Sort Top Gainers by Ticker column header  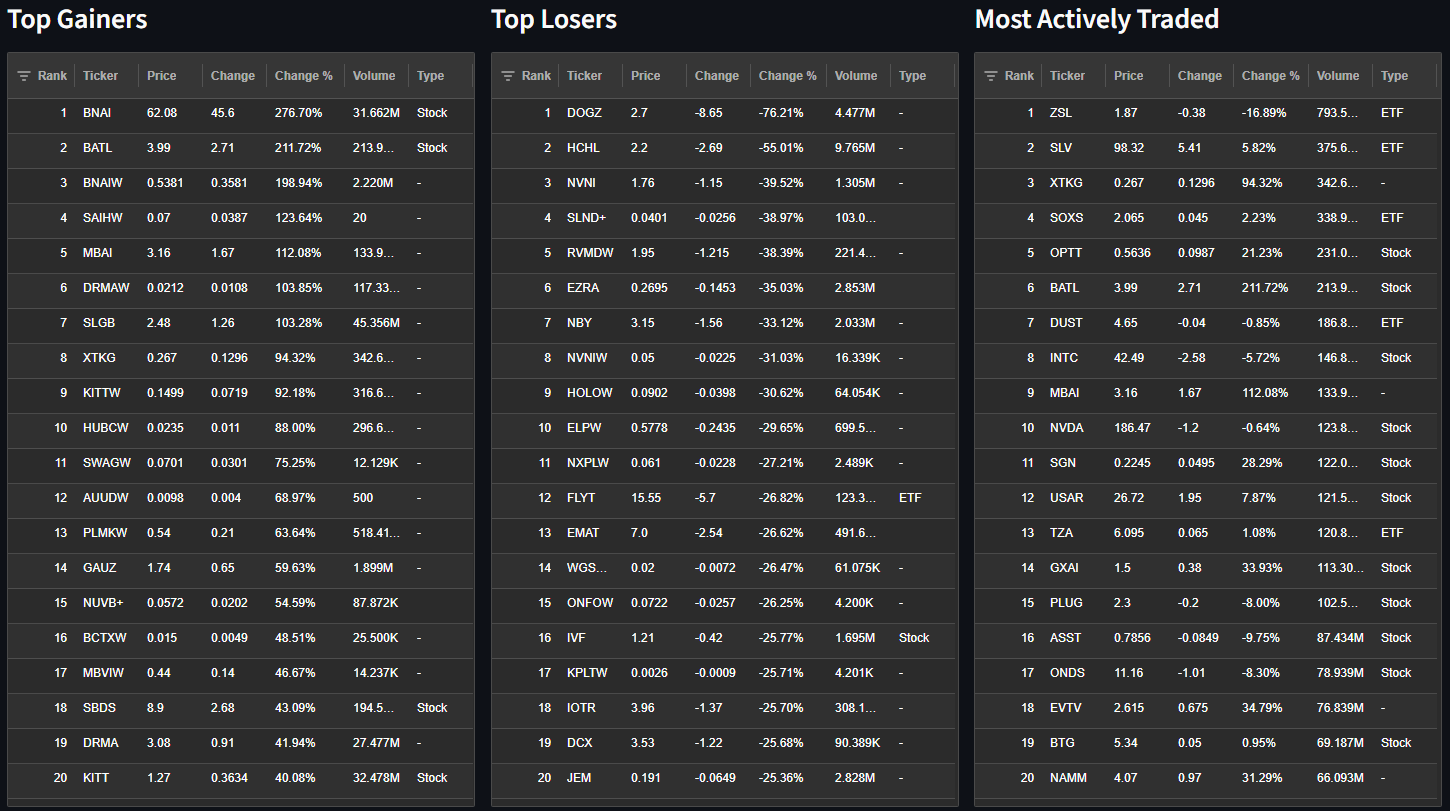point(100,76)
